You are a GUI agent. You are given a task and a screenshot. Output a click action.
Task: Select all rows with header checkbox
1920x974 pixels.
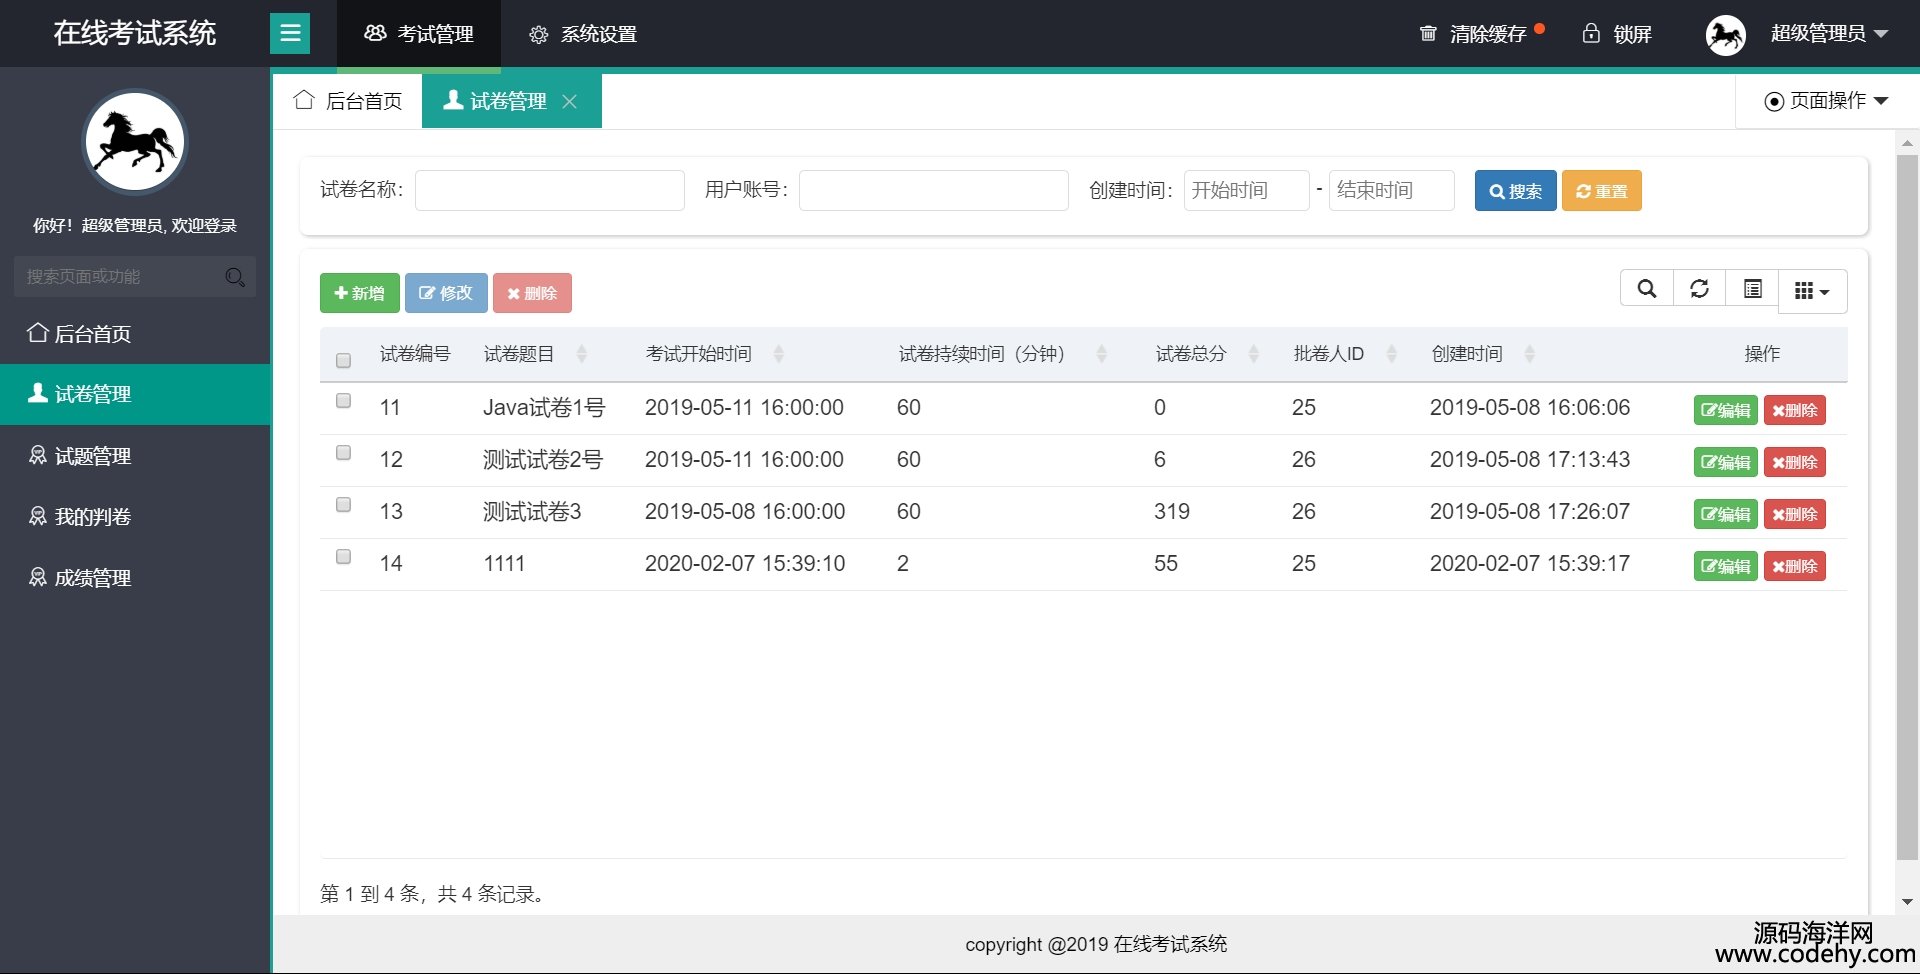(343, 360)
